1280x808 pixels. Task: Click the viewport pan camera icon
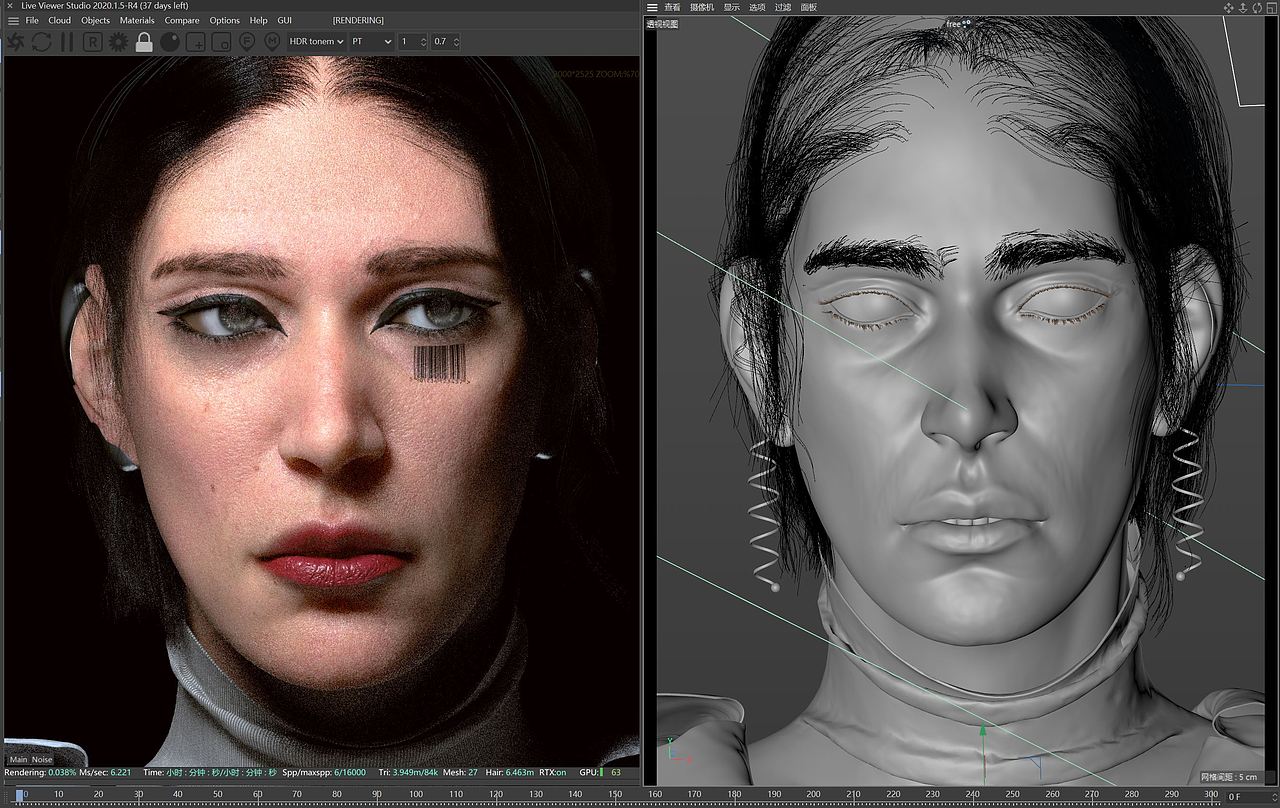[1229, 7]
